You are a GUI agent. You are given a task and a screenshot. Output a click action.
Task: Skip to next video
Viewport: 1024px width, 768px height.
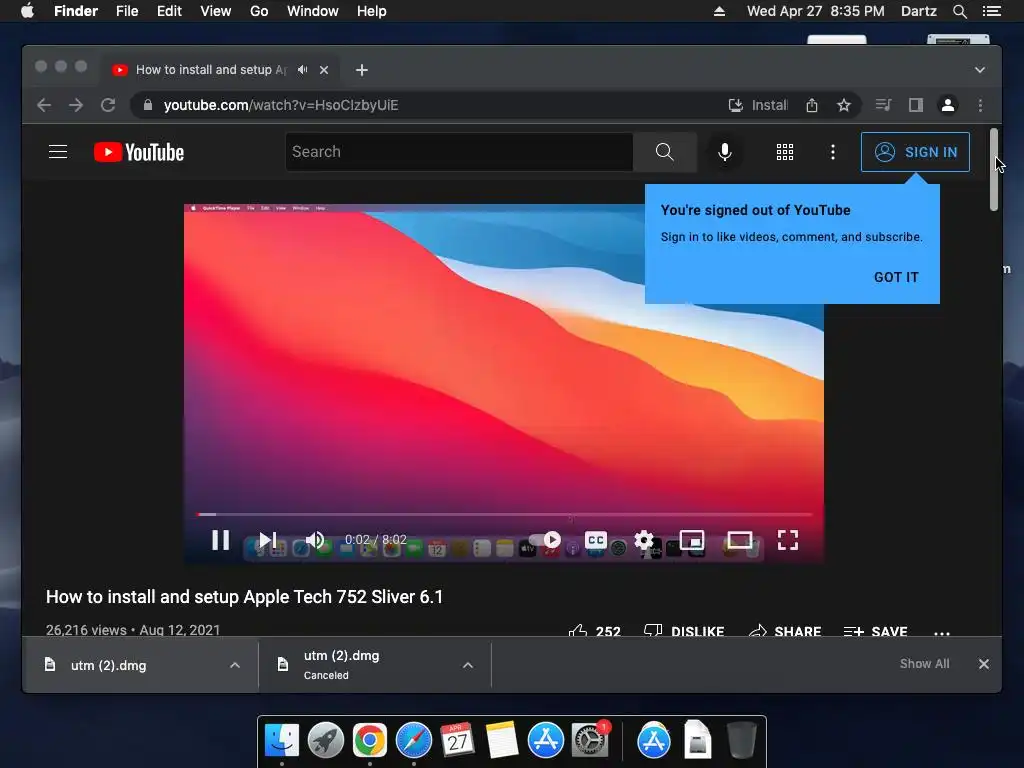tap(268, 540)
